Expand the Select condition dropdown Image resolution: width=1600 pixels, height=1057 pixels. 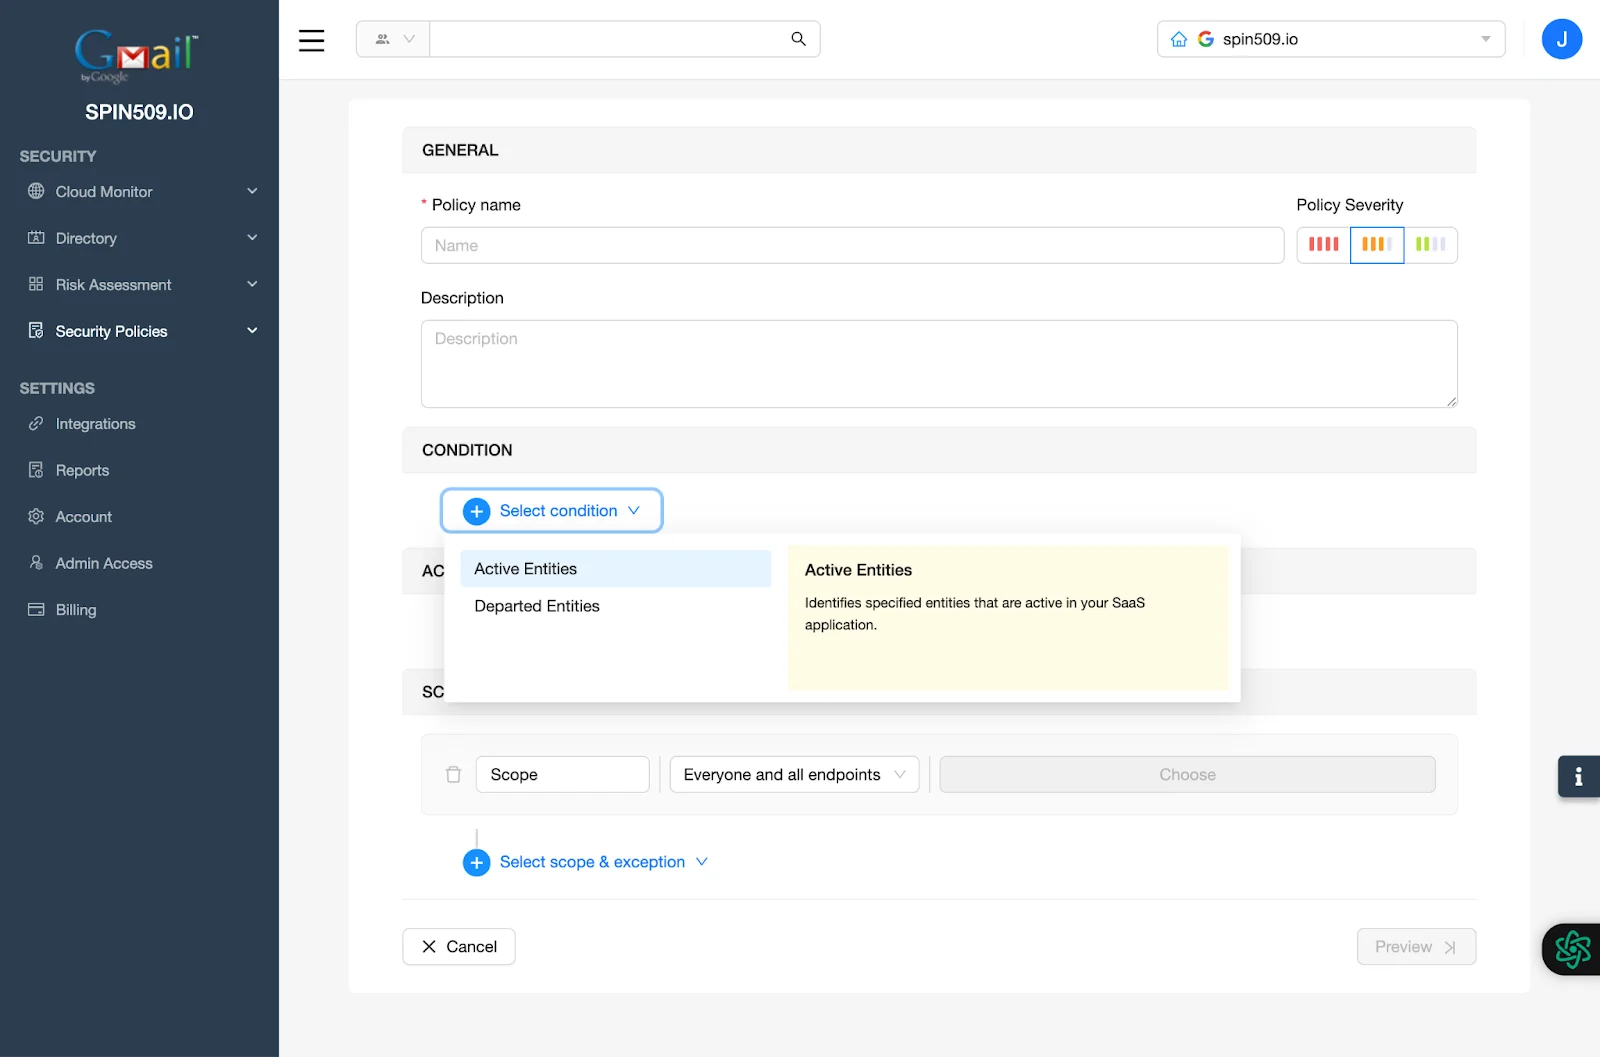(x=551, y=510)
